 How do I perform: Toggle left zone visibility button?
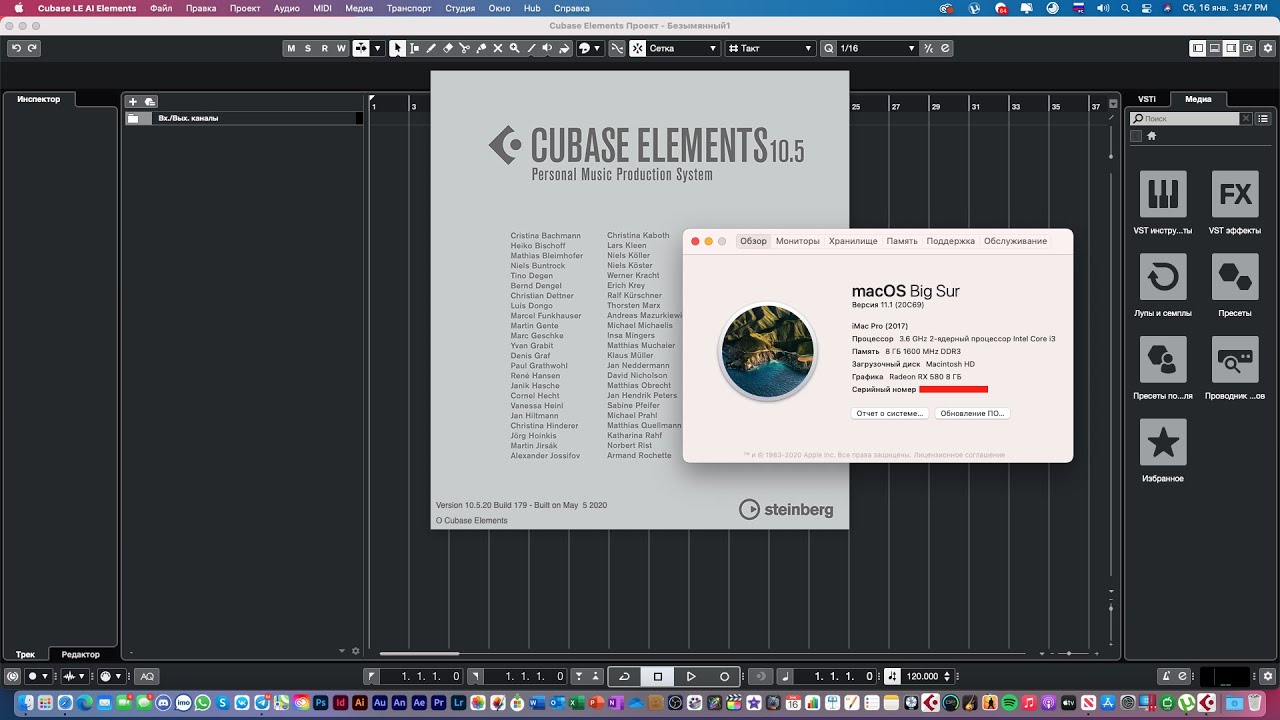(x=1198, y=48)
